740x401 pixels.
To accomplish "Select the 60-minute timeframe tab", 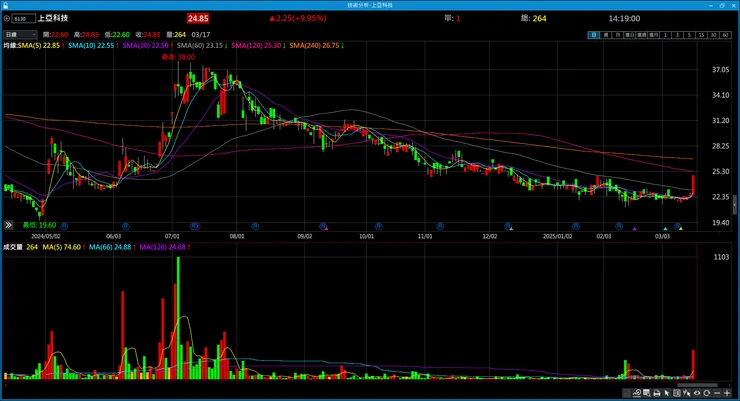I will coord(725,35).
